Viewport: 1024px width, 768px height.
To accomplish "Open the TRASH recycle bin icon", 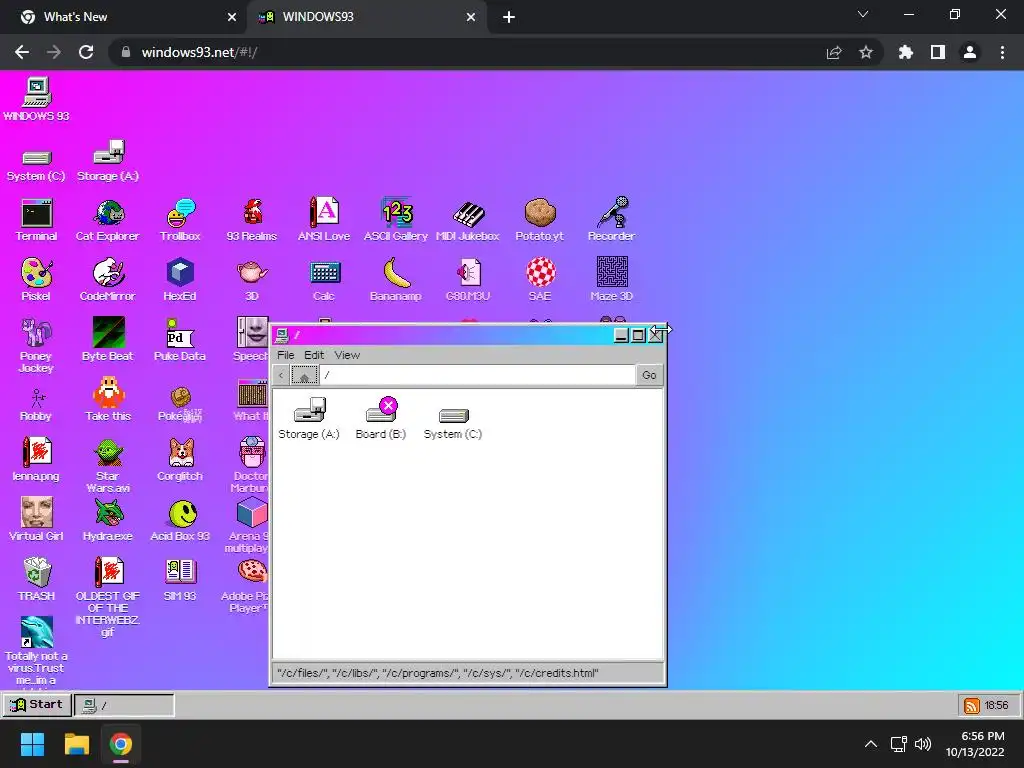I will pos(37,579).
